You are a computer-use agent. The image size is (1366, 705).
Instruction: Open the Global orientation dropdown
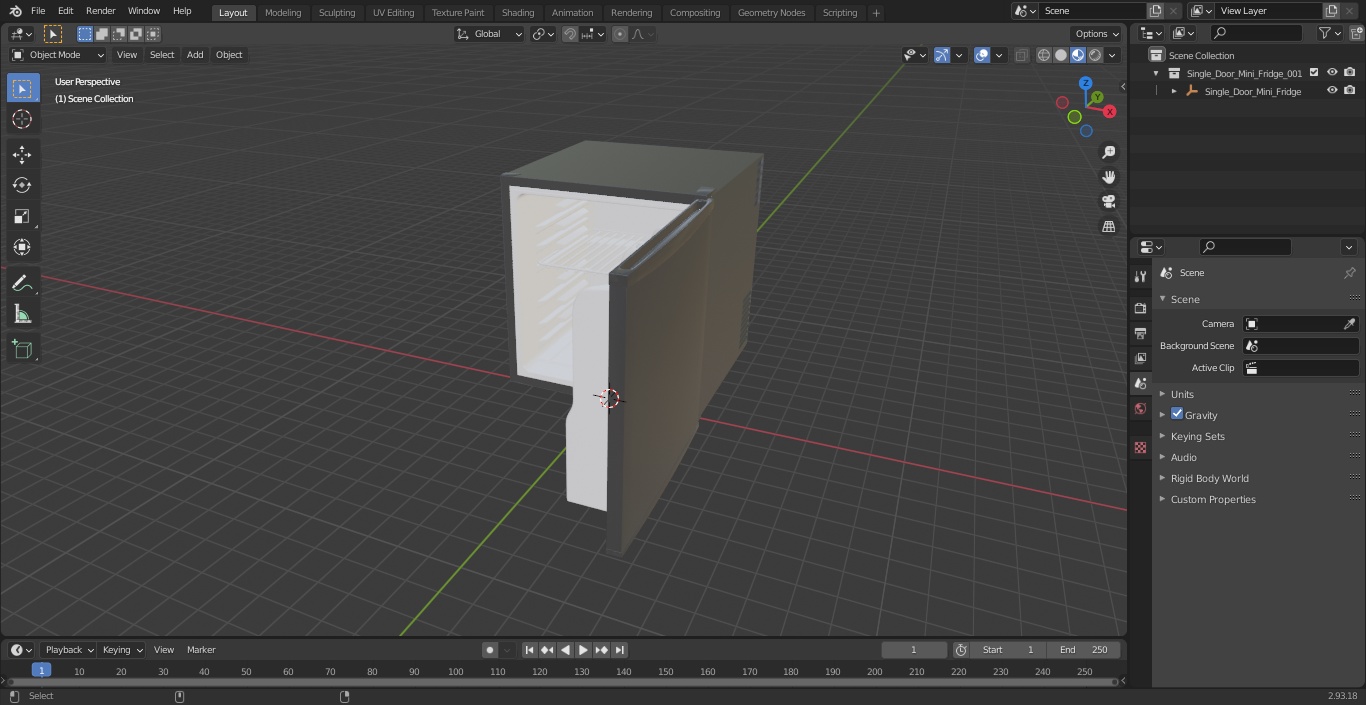[490, 34]
